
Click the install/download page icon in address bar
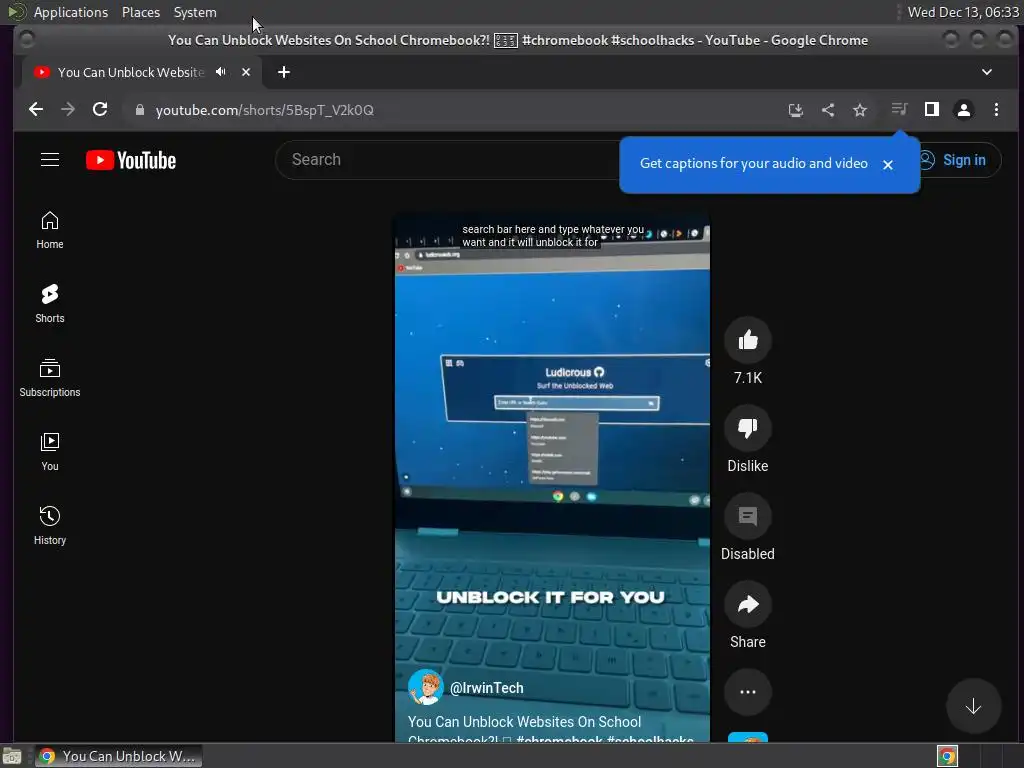click(x=795, y=110)
